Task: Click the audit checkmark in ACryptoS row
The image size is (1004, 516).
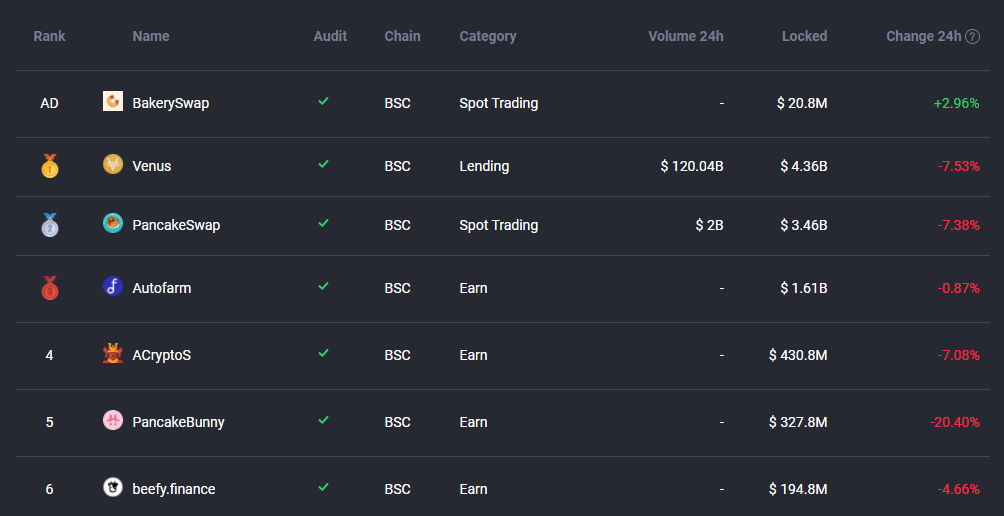Action: (323, 353)
